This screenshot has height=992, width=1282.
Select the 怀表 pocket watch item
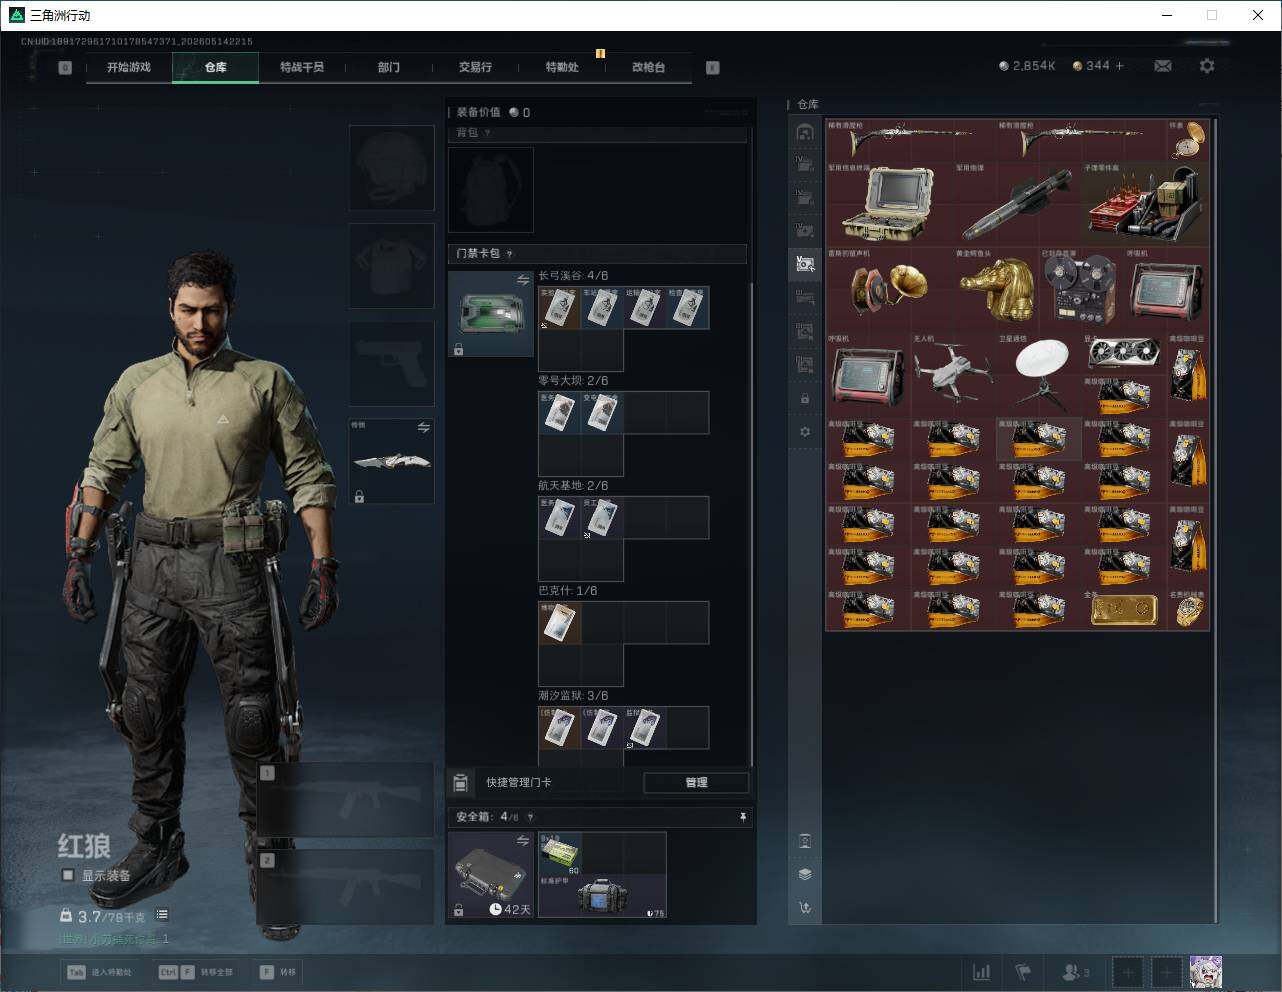1188,140
